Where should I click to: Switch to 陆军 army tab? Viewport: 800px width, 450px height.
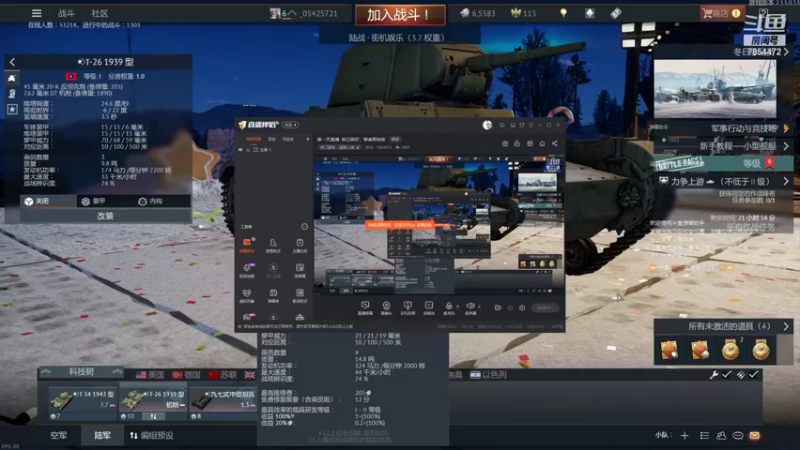click(x=102, y=435)
